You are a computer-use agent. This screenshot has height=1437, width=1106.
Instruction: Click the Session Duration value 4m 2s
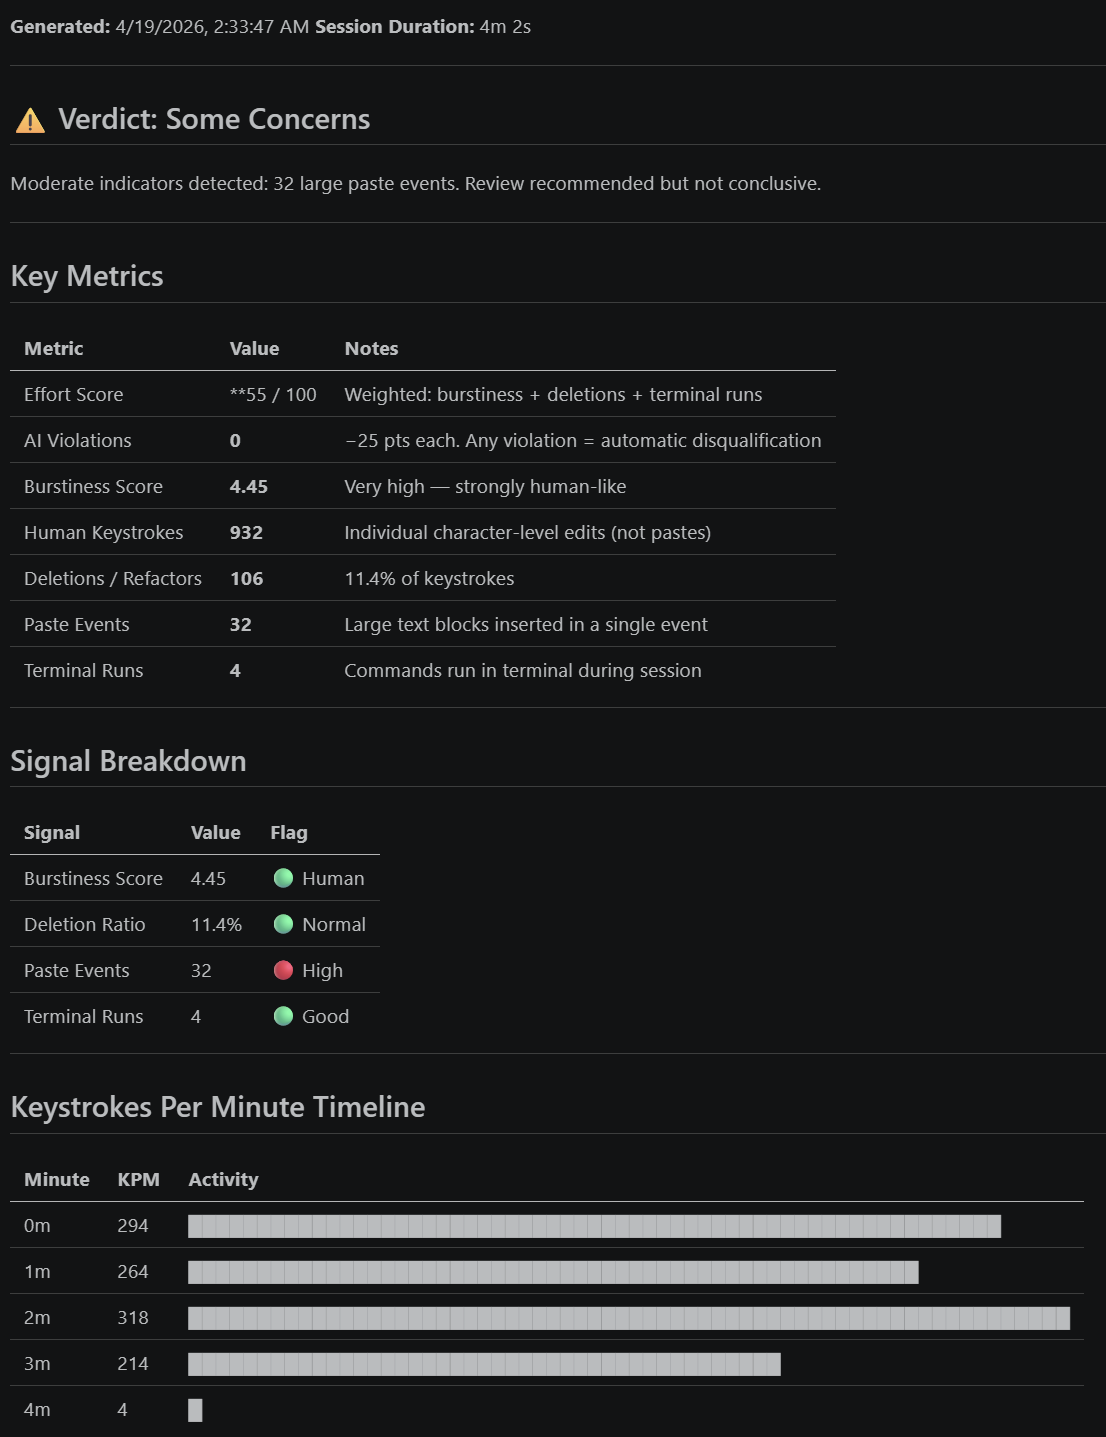click(505, 27)
